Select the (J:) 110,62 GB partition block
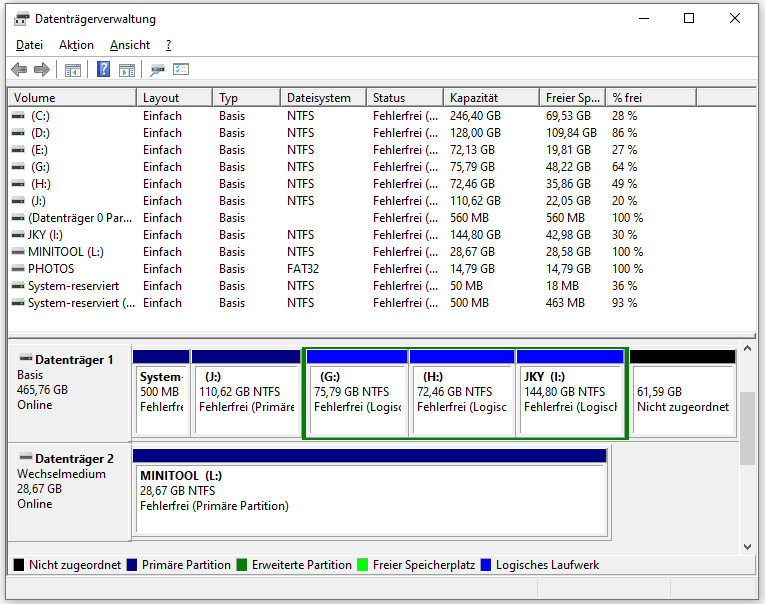The width and height of the screenshot is (765, 604). pos(246,392)
